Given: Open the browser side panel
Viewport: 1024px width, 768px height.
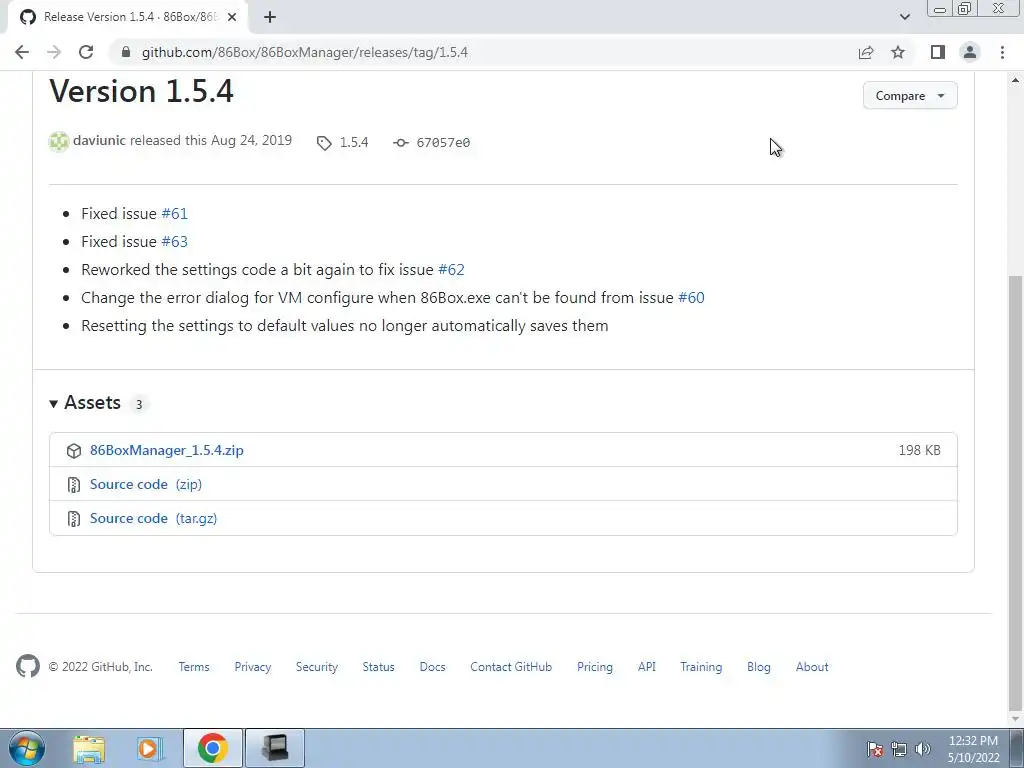Looking at the screenshot, I should click(938, 52).
